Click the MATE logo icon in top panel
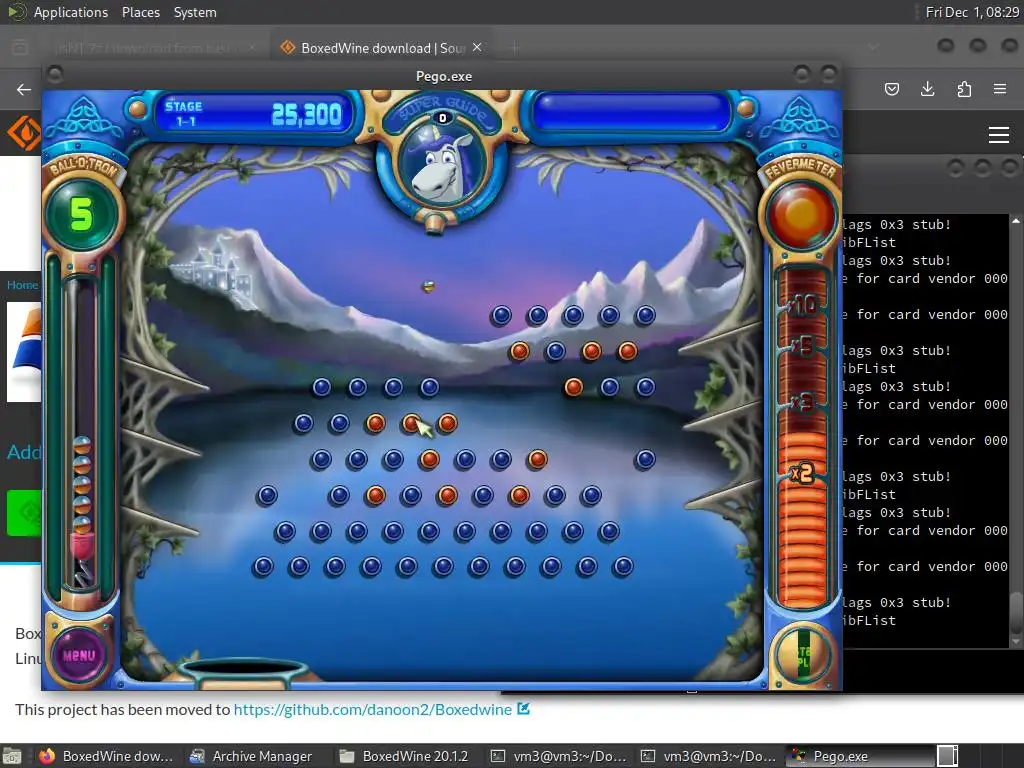Viewport: 1024px width, 768px height. tap(16, 12)
